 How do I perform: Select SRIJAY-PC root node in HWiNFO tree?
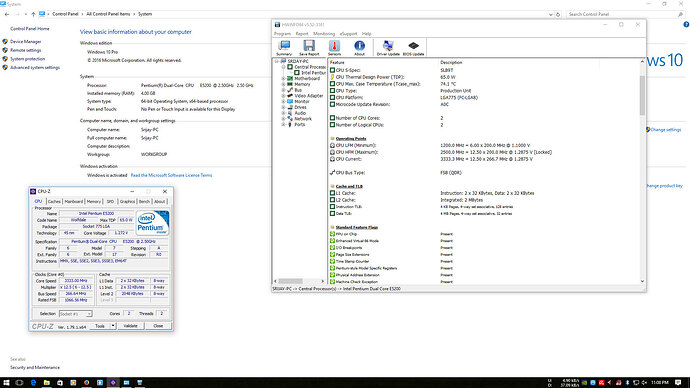298,61
